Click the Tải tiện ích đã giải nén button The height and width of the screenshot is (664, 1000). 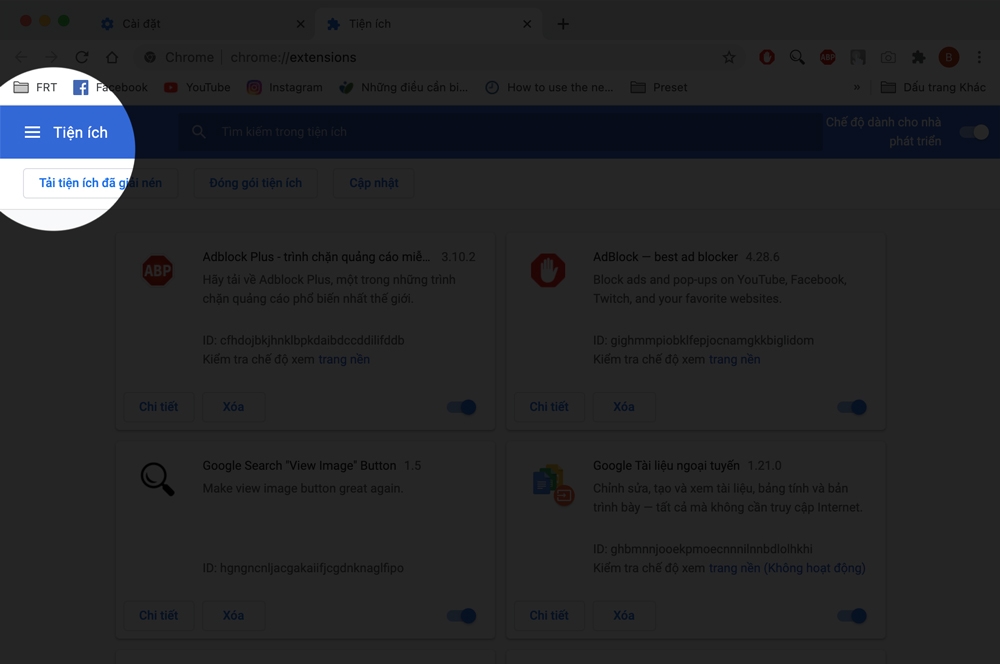100,183
